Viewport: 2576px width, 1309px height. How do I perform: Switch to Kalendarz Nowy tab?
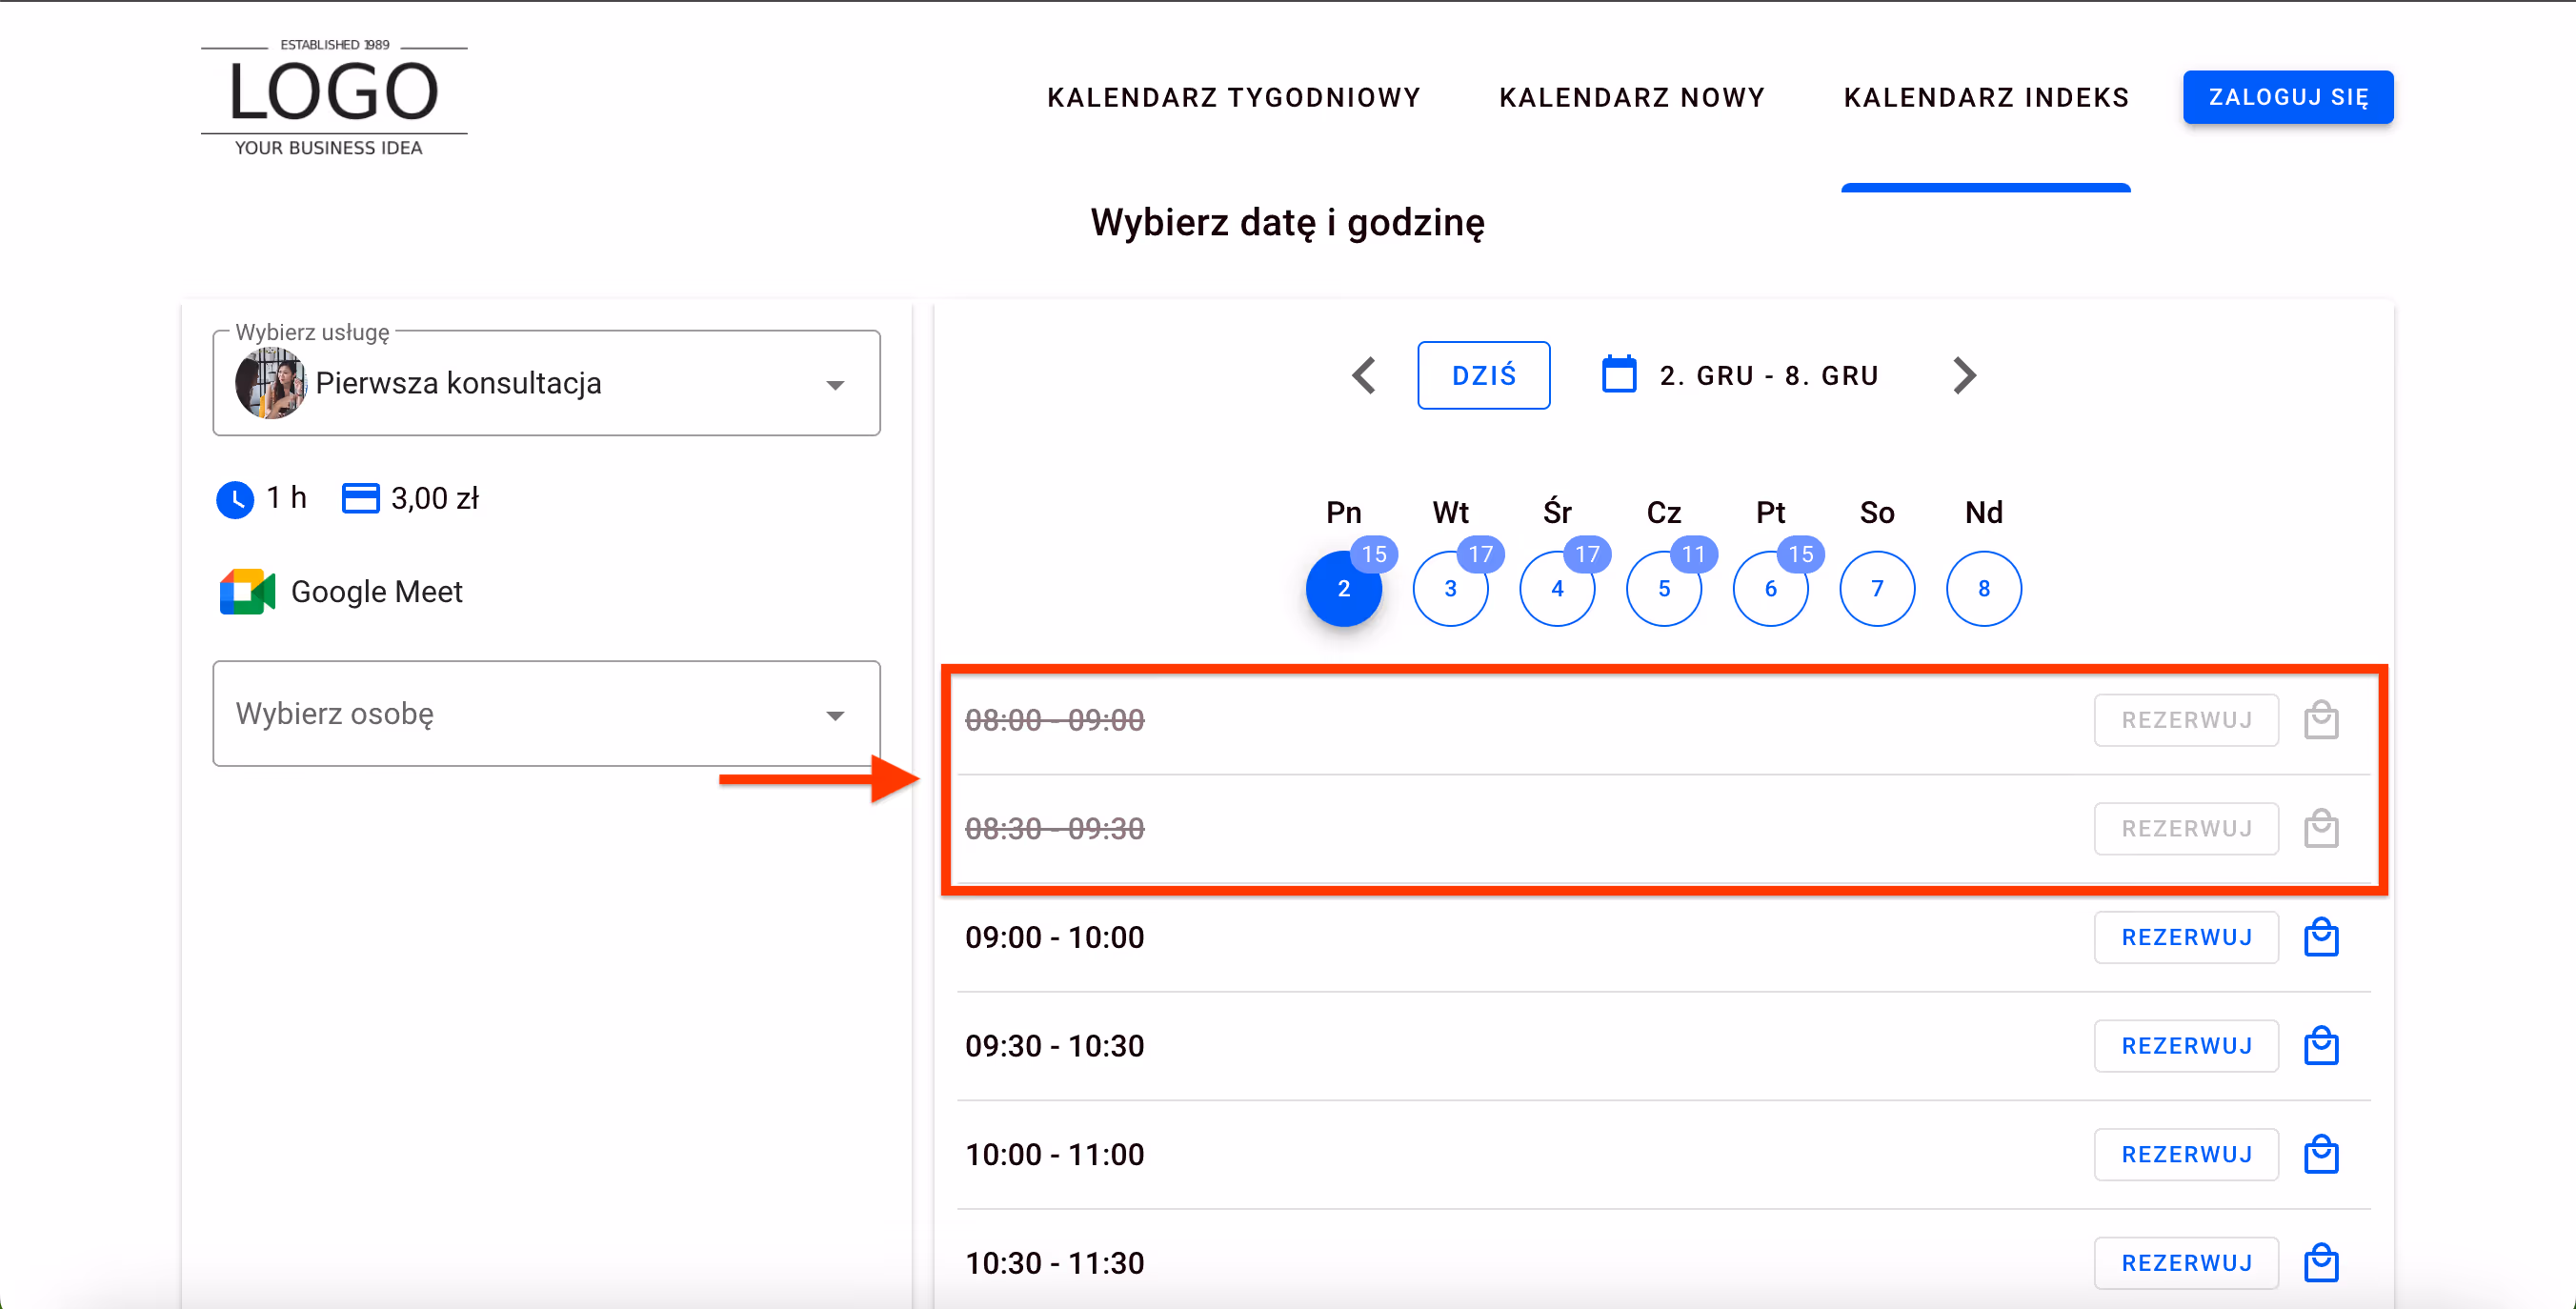tap(1632, 96)
